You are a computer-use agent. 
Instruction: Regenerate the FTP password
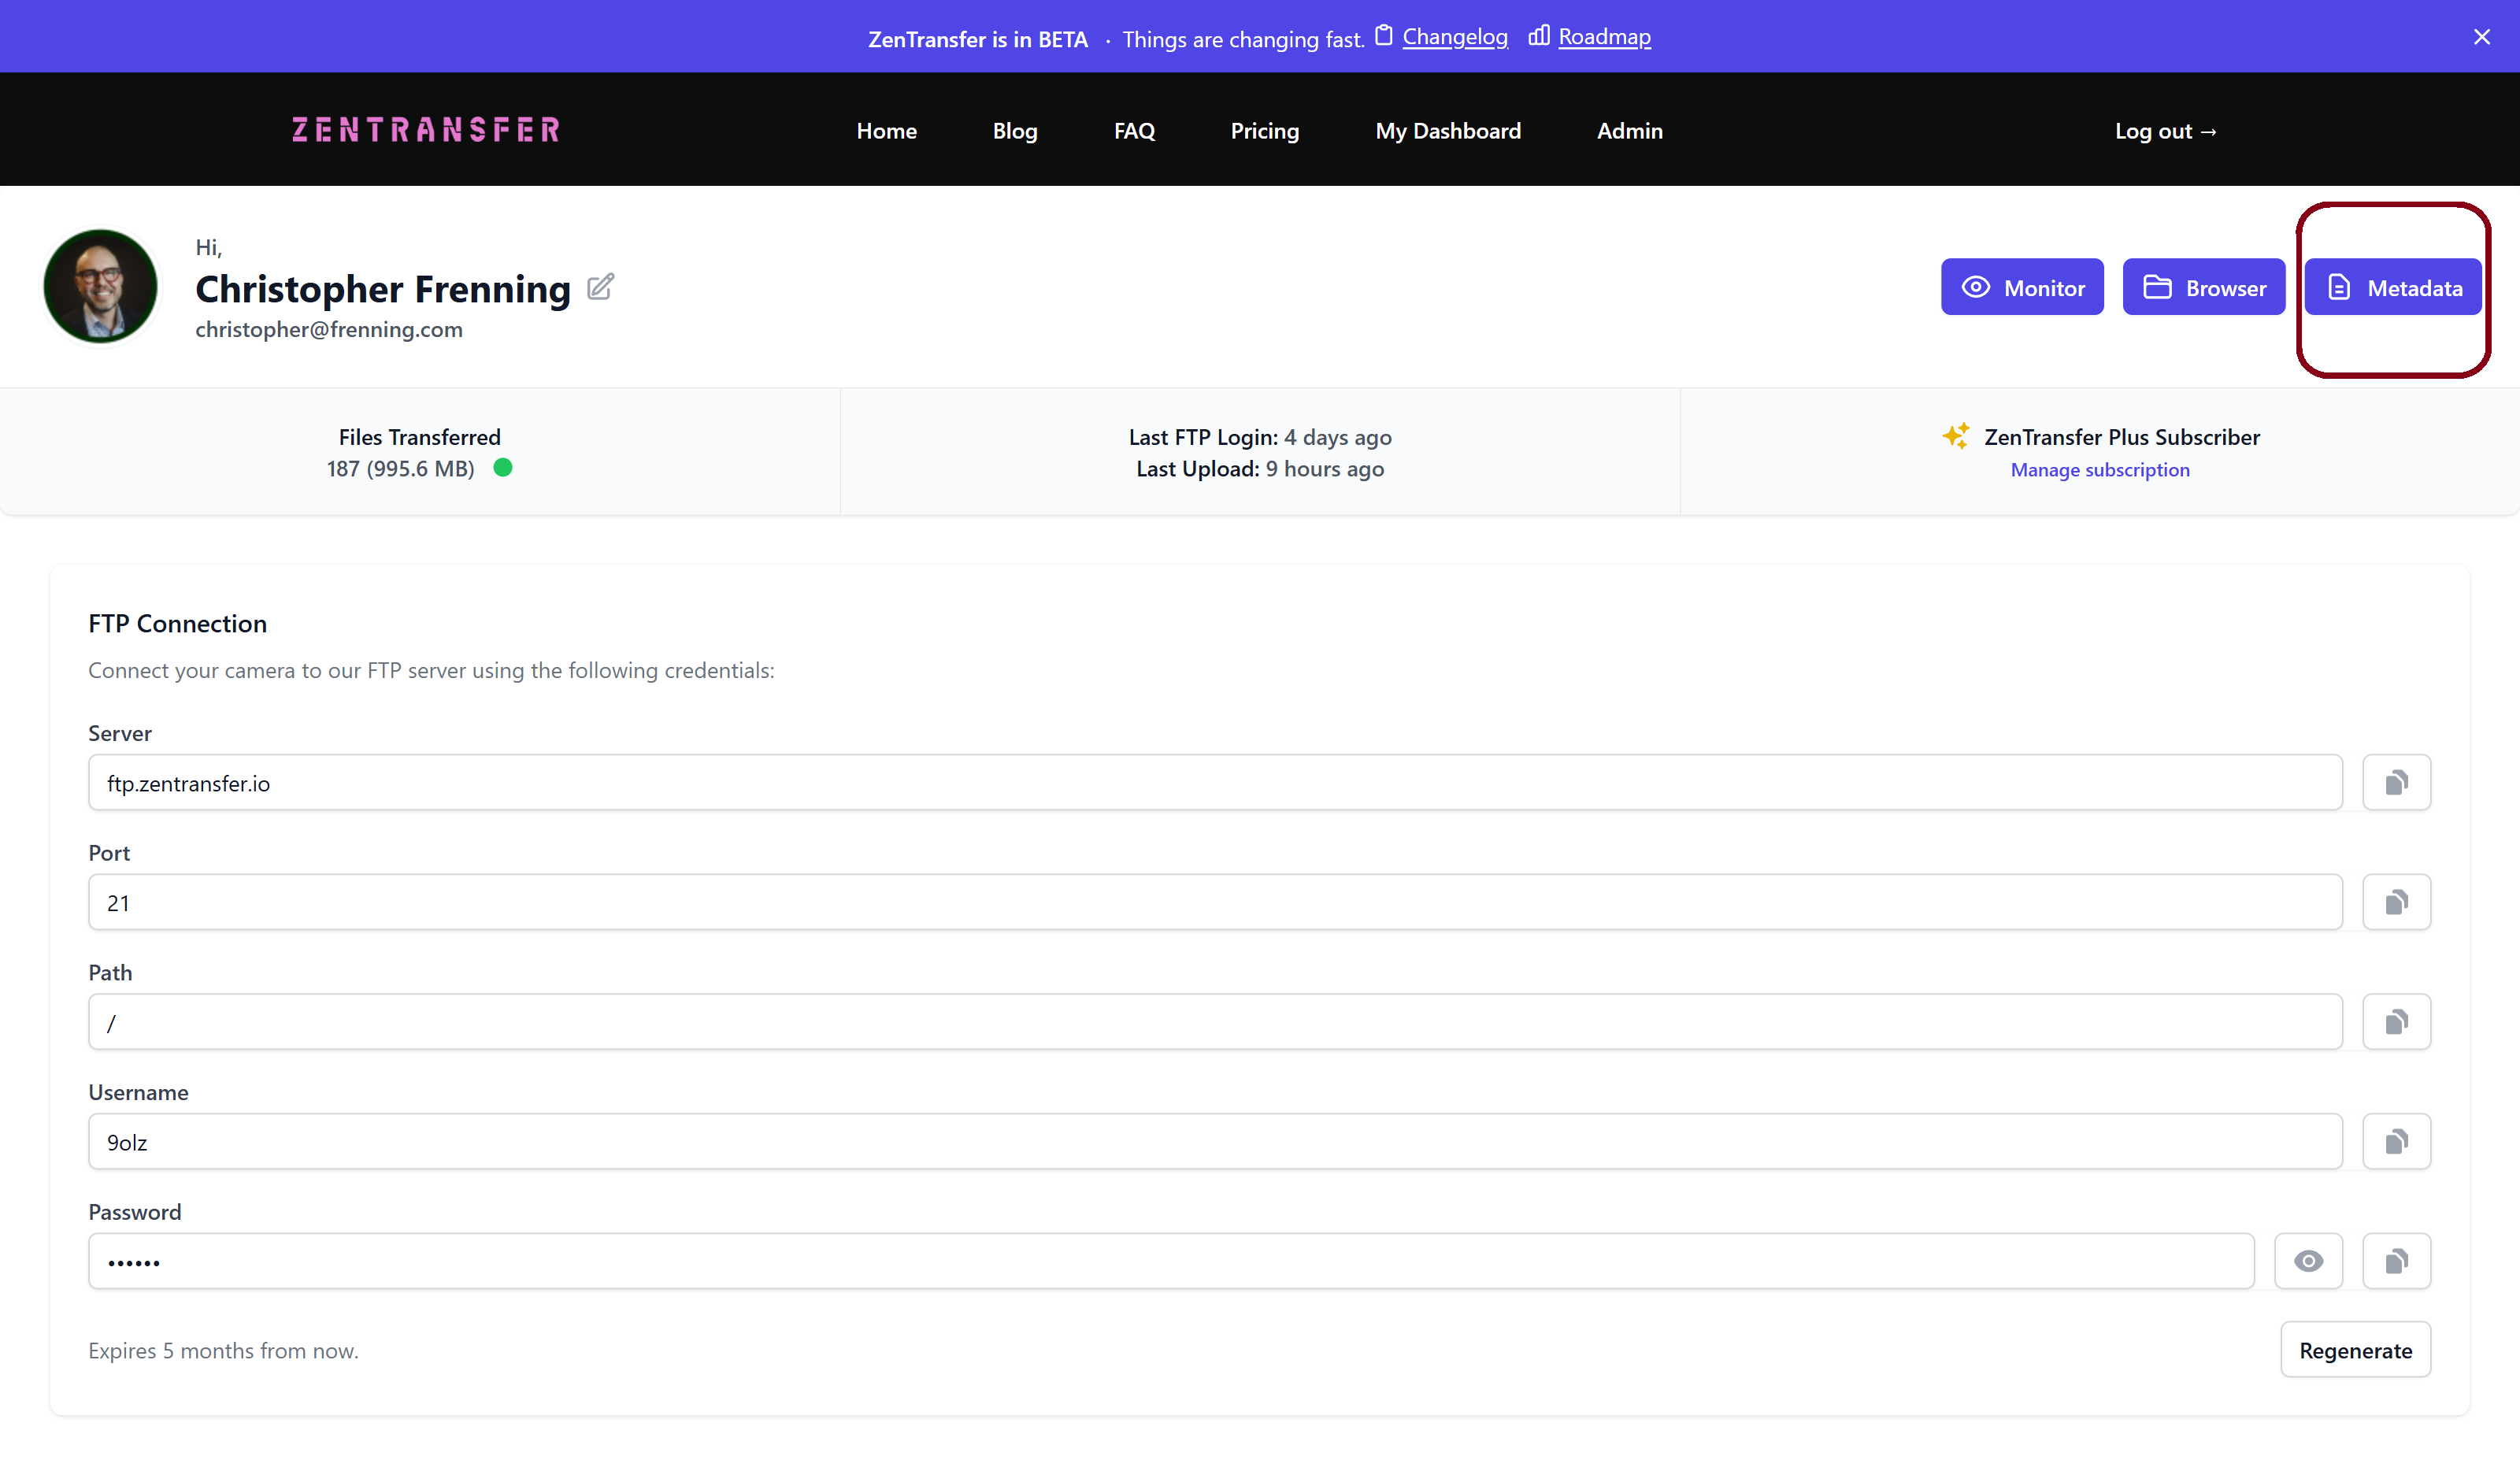coord(2355,1350)
